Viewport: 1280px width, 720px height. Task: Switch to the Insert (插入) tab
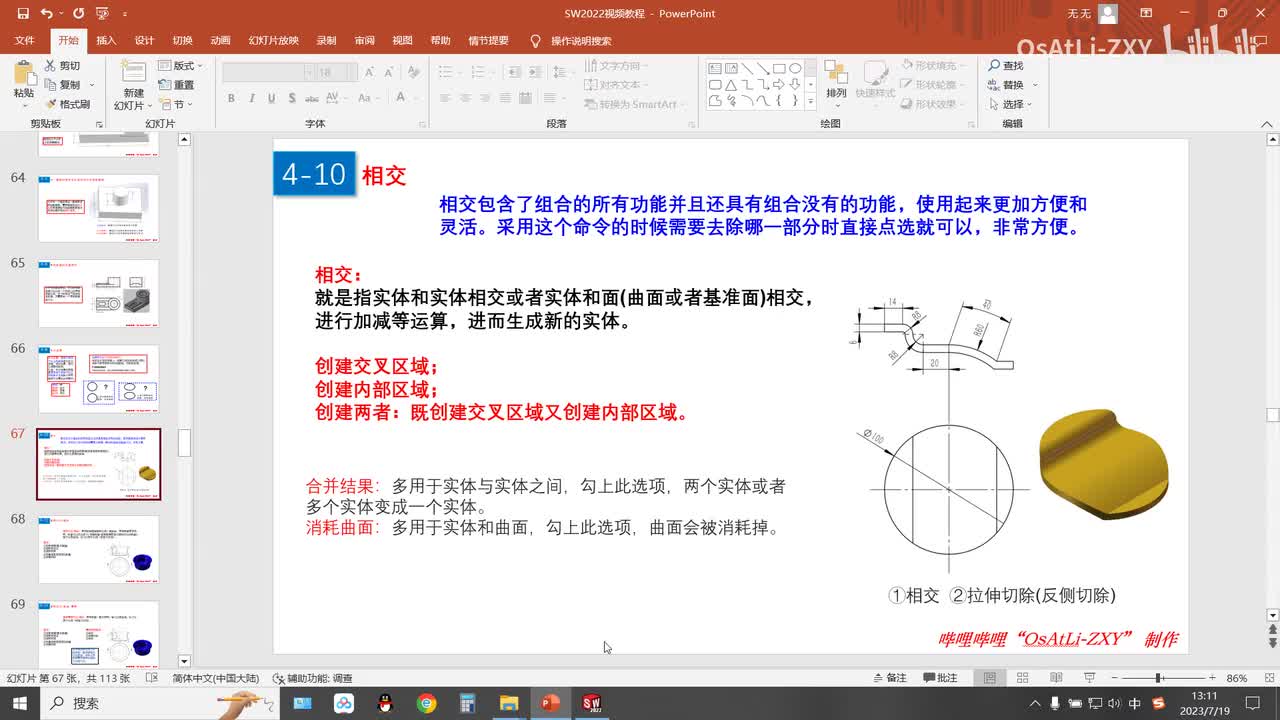(x=106, y=41)
